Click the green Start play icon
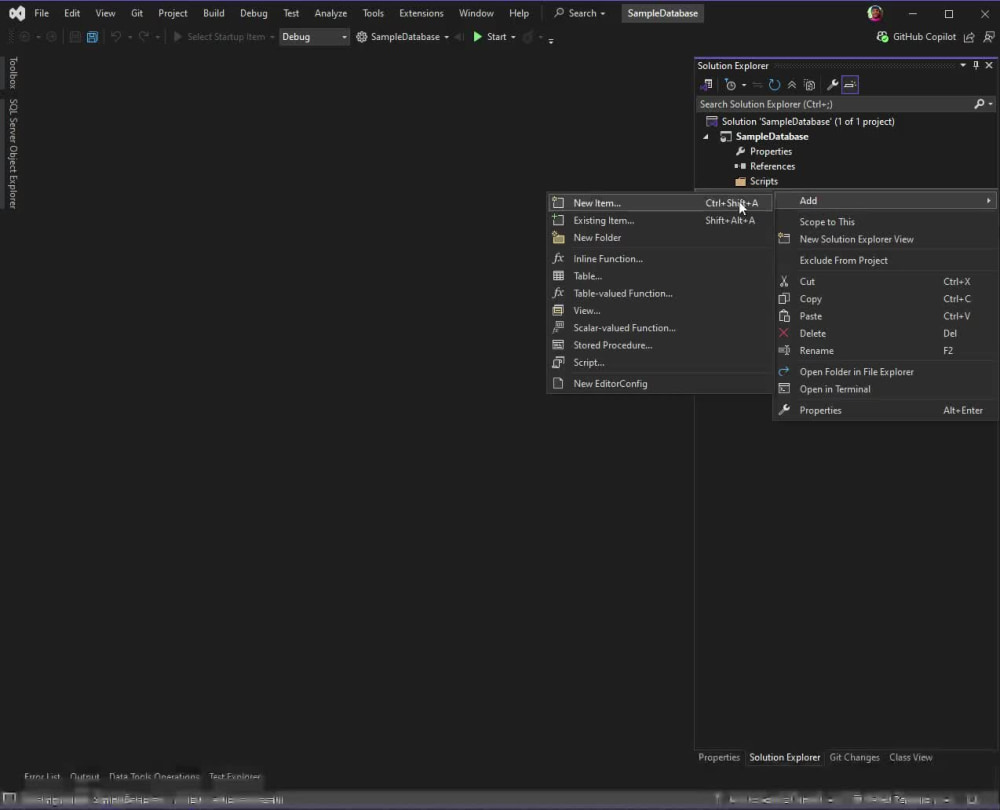Viewport: 1000px width, 810px height. [478, 37]
